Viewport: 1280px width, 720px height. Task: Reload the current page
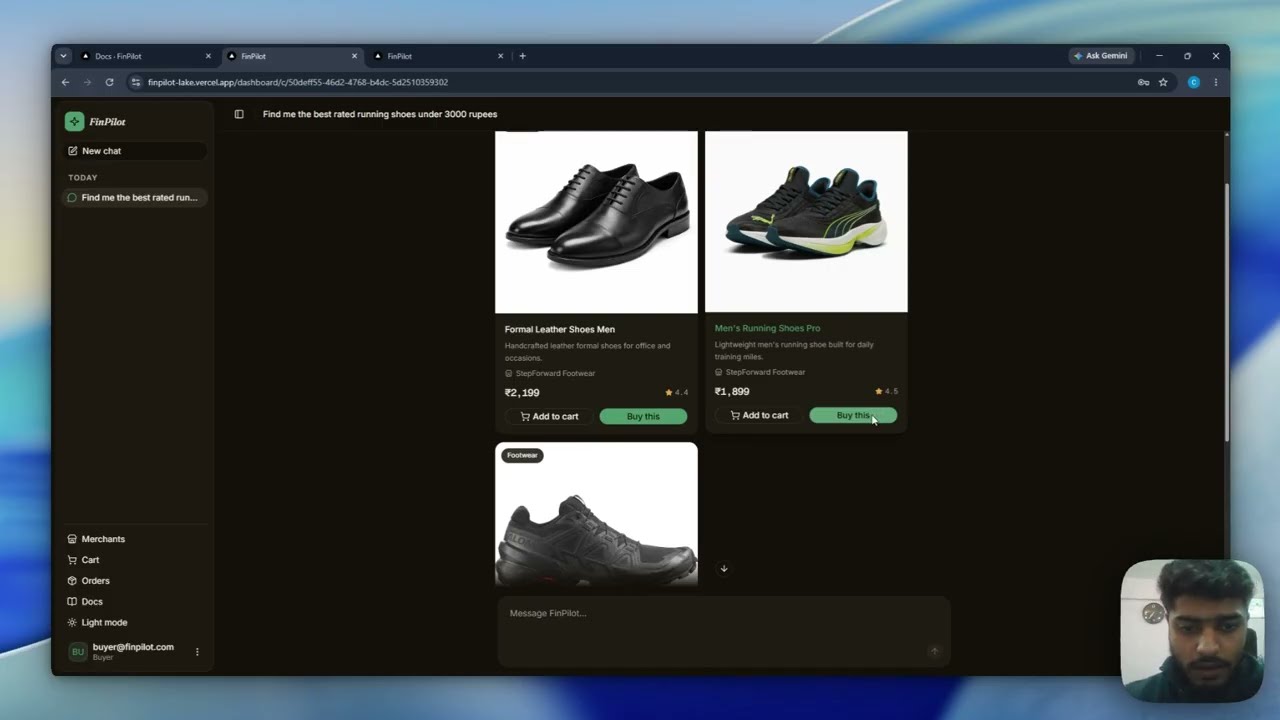click(109, 82)
